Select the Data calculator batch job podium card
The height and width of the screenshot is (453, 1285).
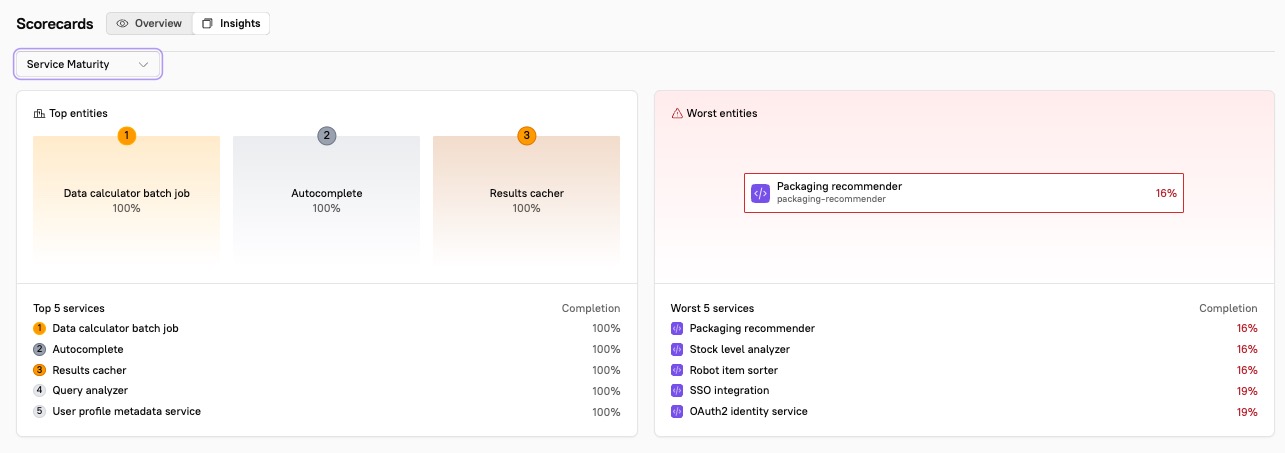(x=126, y=200)
